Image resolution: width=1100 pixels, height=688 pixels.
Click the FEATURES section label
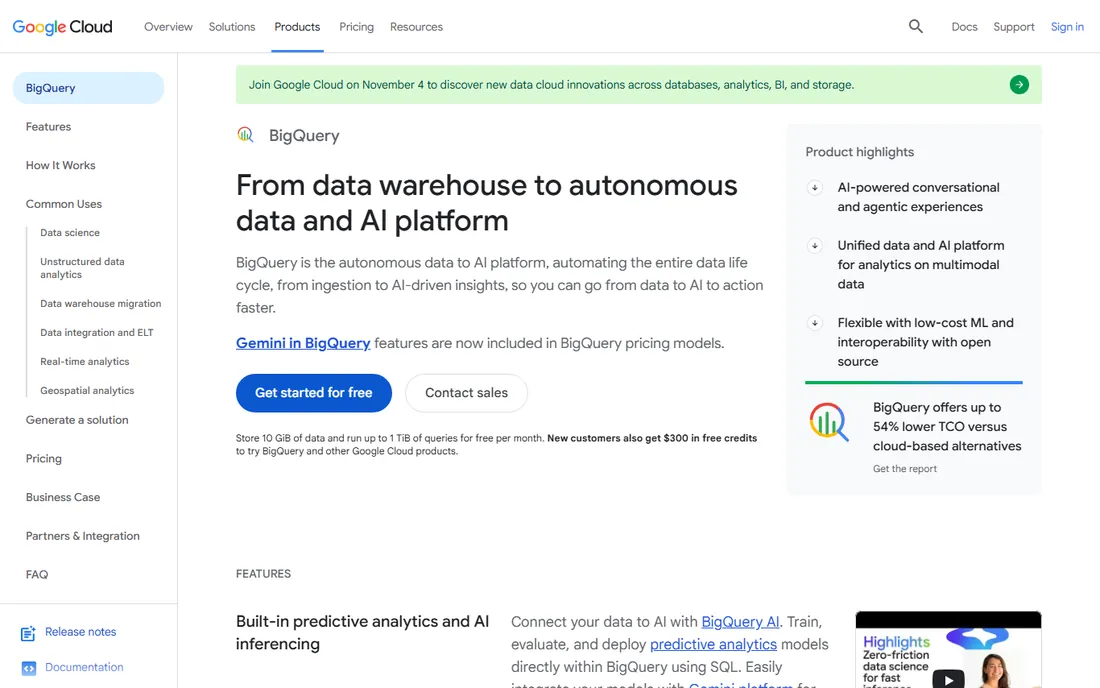point(263,574)
